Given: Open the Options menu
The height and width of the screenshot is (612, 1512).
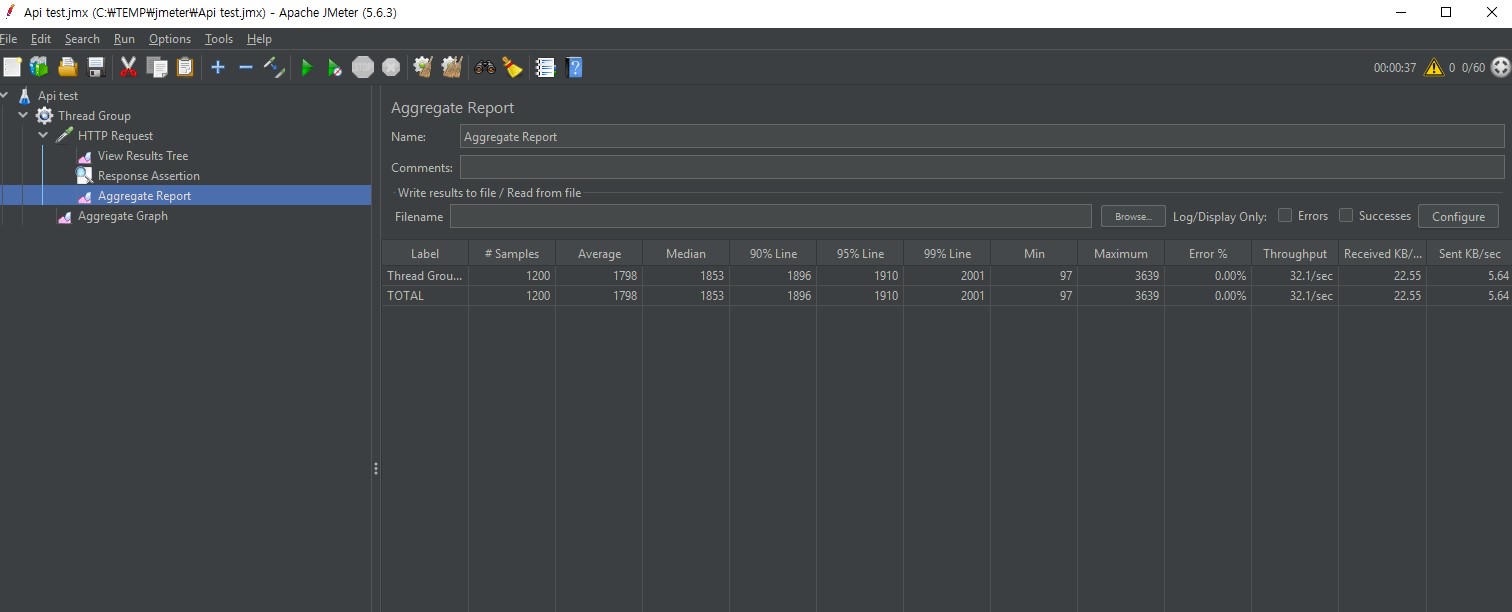Looking at the screenshot, I should coord(169,39).
